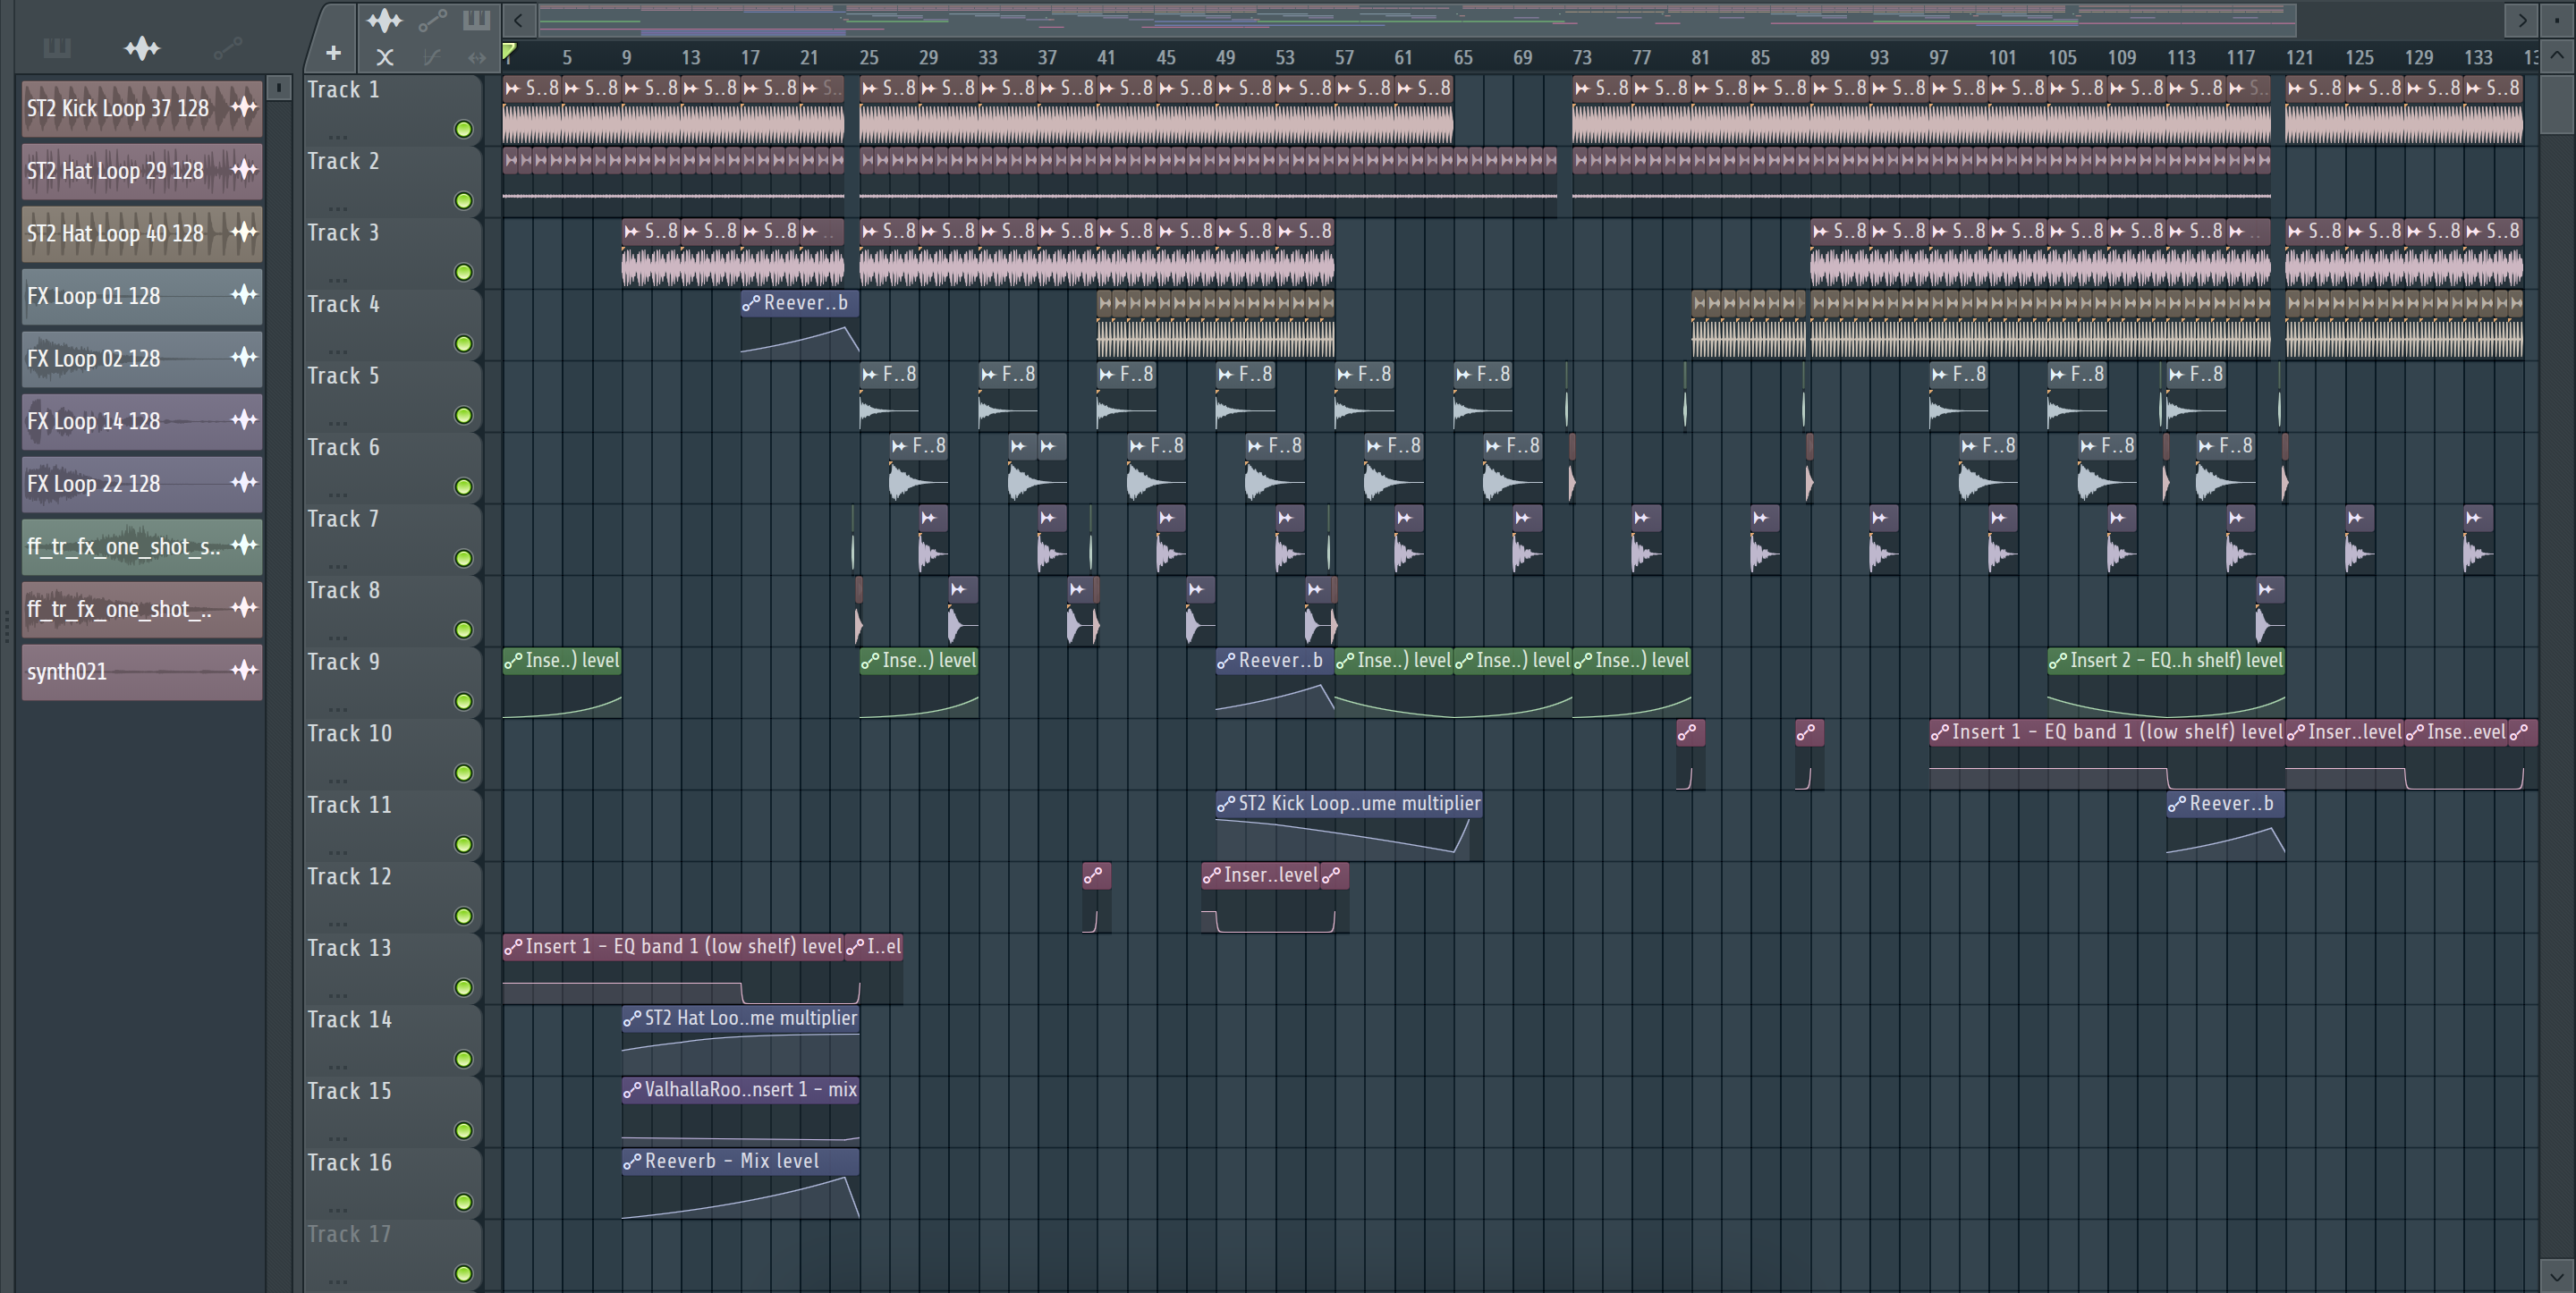Select automation clip focus icon in playlist toolbar

pyautogui.click(x=432, y=19)
